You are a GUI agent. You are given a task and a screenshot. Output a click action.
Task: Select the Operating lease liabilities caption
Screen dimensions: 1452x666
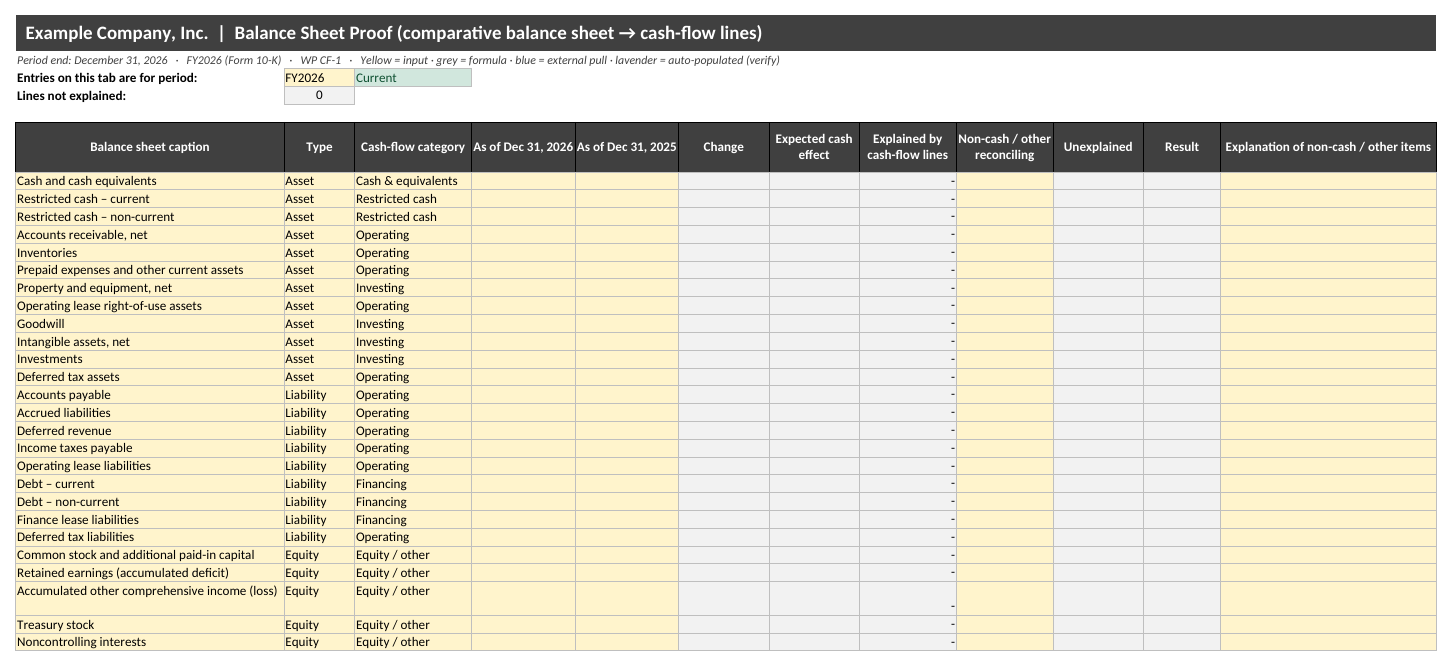[150, 466]
